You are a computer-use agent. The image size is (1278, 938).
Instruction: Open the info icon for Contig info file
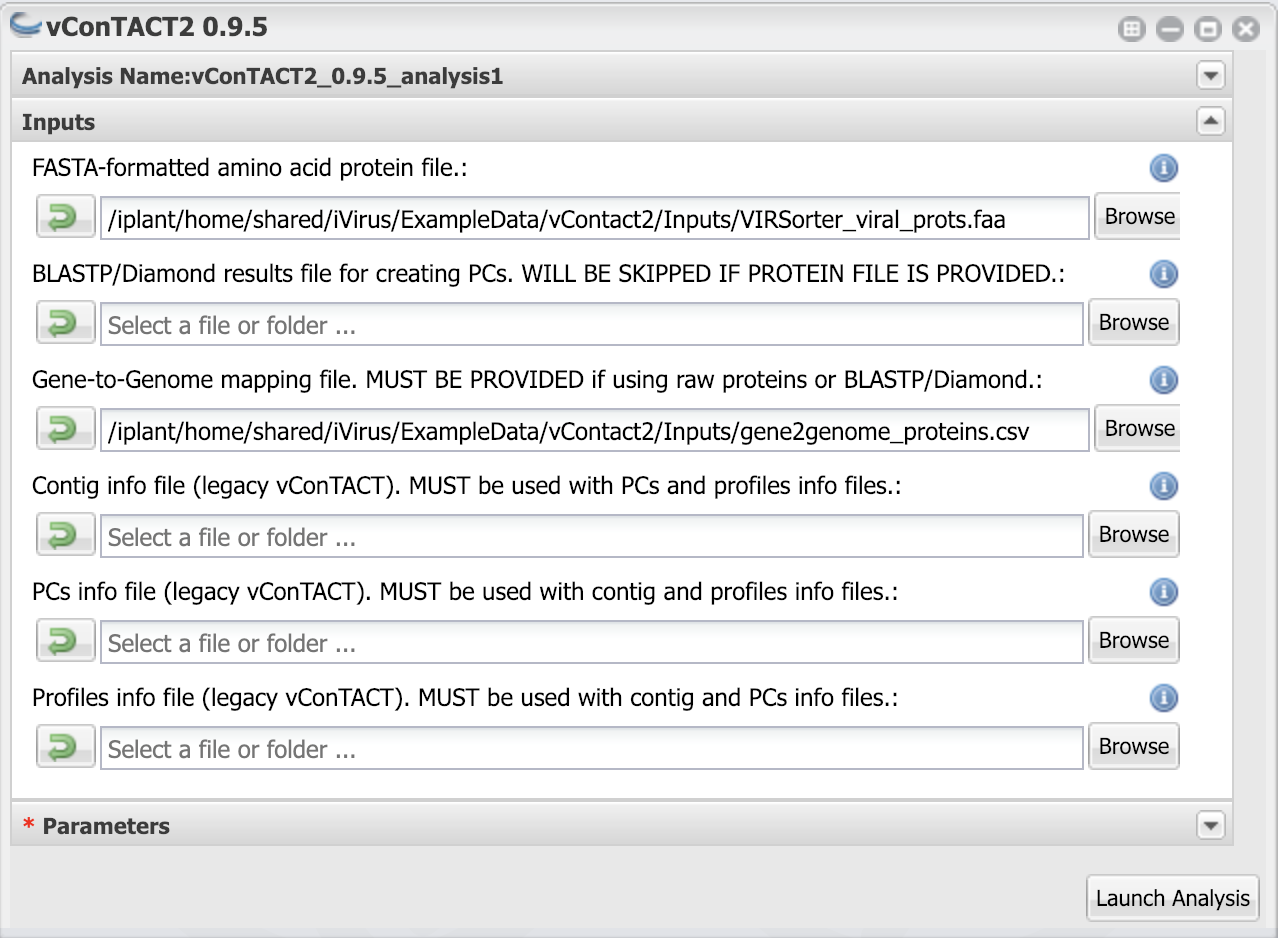1162,486
